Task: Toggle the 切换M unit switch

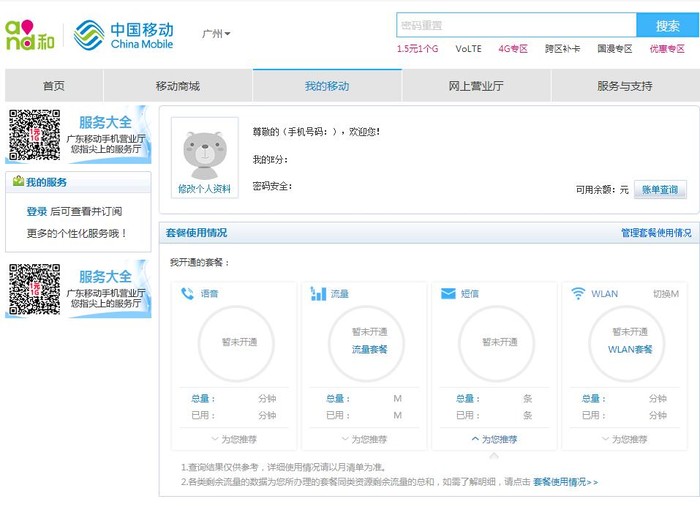Action: pos(666,294)
